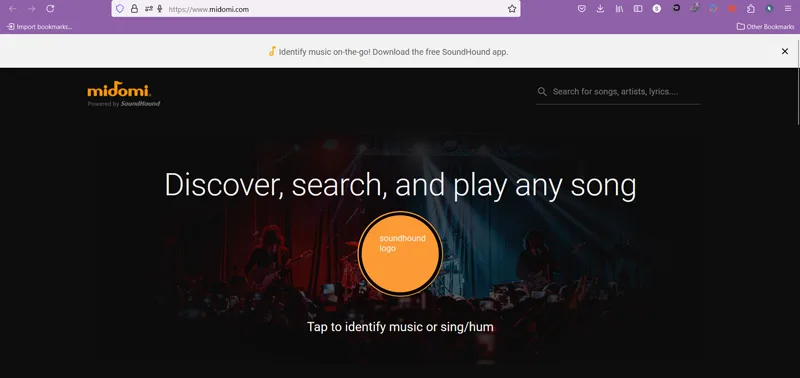Save page to Pocket
Image resolution: width=800 pixels, height=378 pixels.
coord(581,9)
